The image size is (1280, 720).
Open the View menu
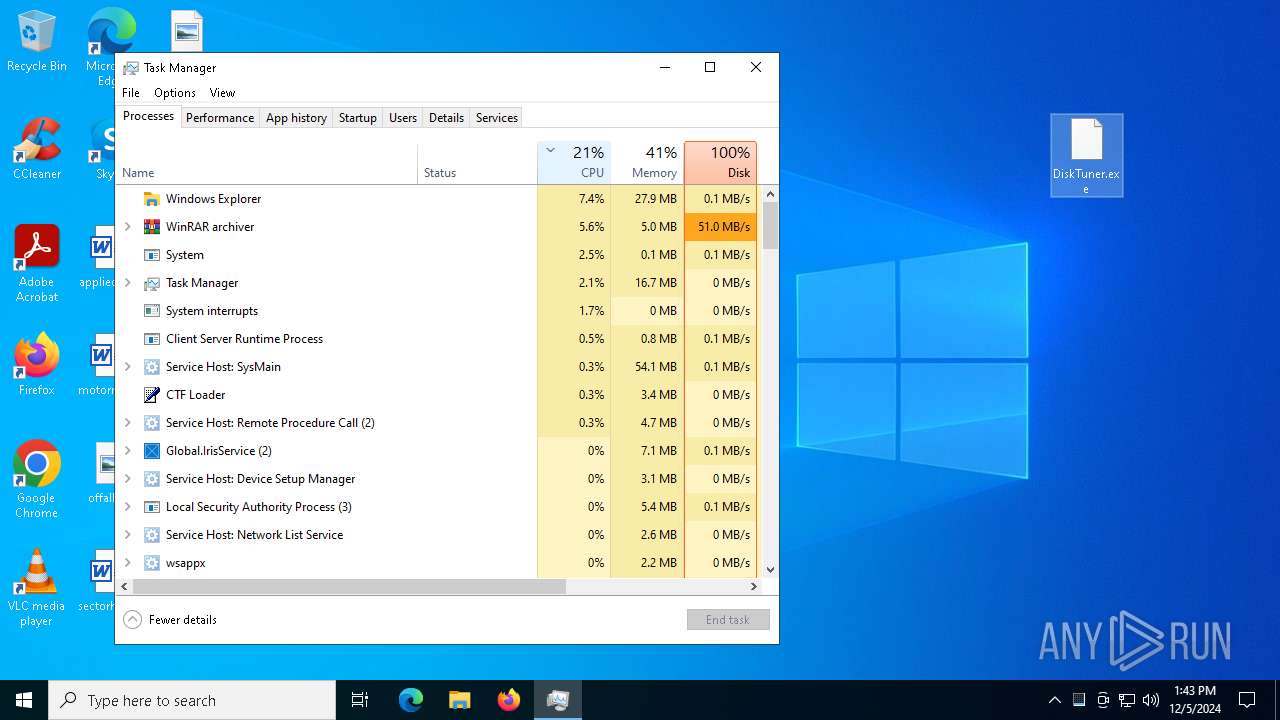pyautogui.click(x=222, y=93)
